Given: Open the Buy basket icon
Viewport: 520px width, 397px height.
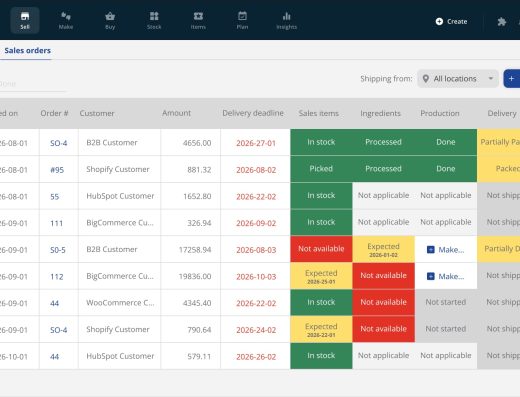Looking at the screenshot, I should (110, 20).
